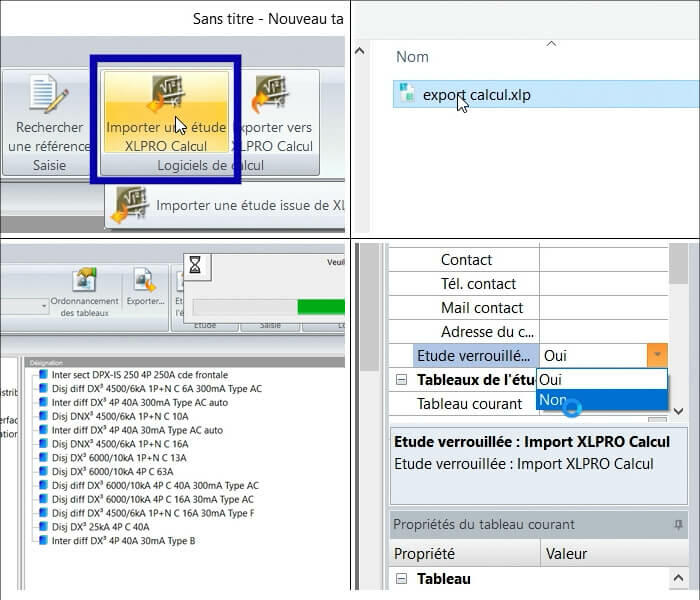Click Exporter vers XLPRO Calcul icon
The width and height of the screenshot is (700, 600).
pyautogui.click(x=271, y=93)
